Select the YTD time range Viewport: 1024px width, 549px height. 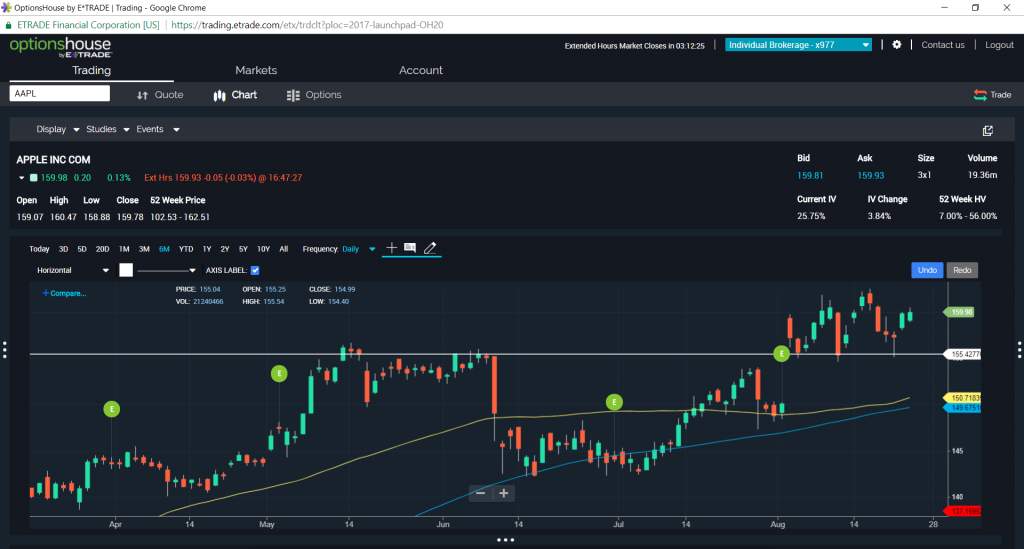pos(186,249)
